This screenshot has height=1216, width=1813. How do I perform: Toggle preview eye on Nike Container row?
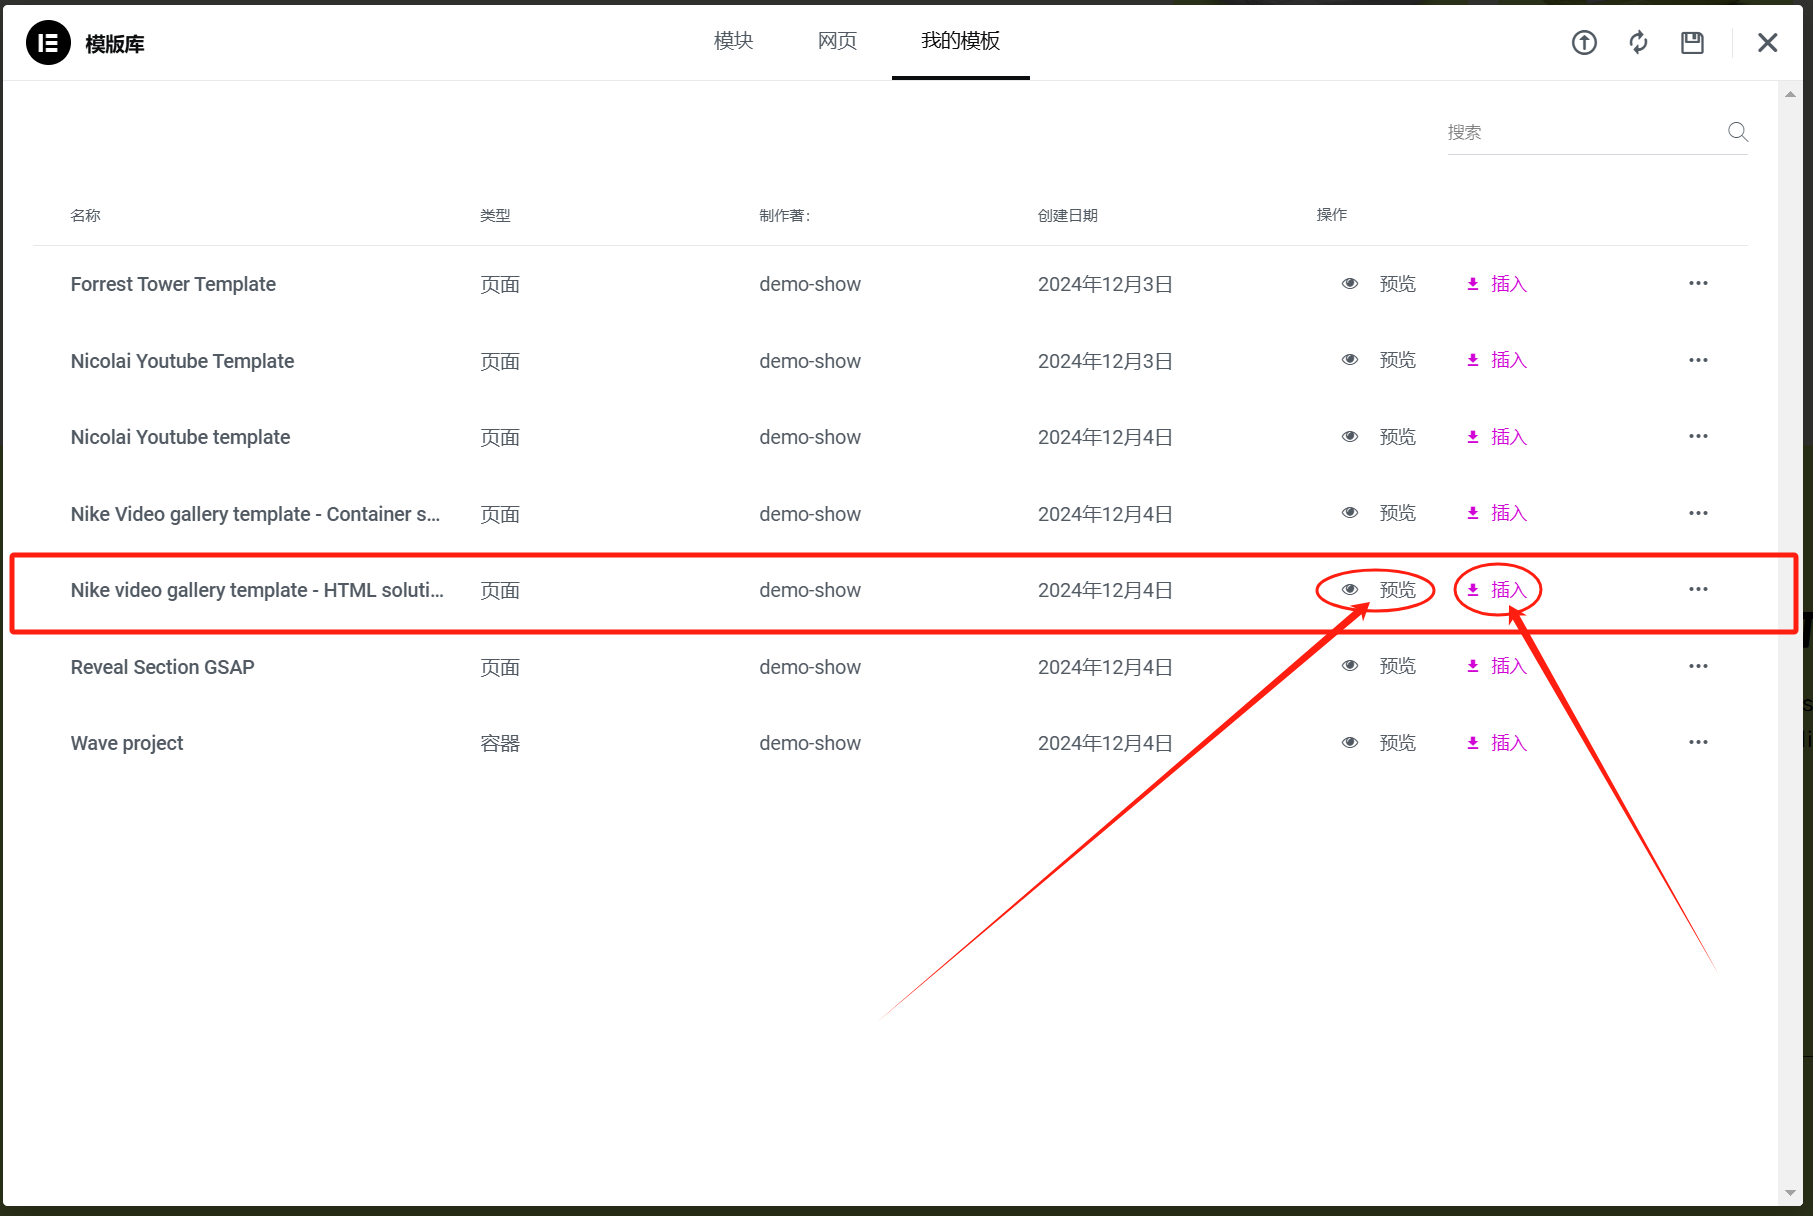click(1349, 512)
